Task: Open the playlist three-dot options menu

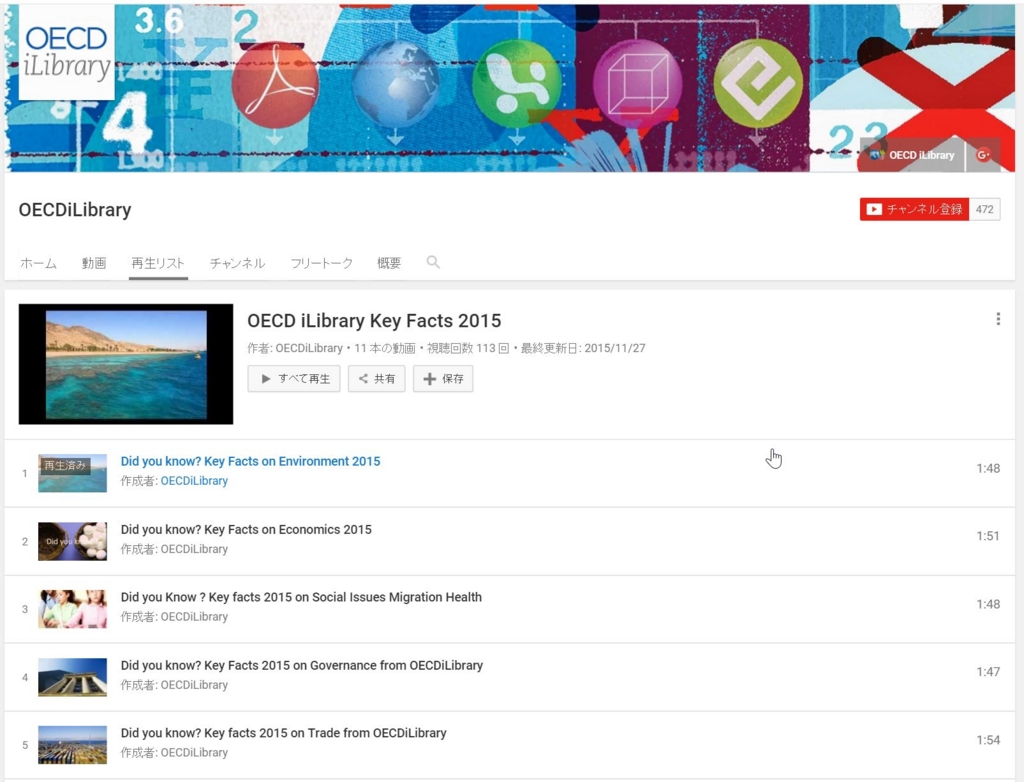Action: [998, 319]
